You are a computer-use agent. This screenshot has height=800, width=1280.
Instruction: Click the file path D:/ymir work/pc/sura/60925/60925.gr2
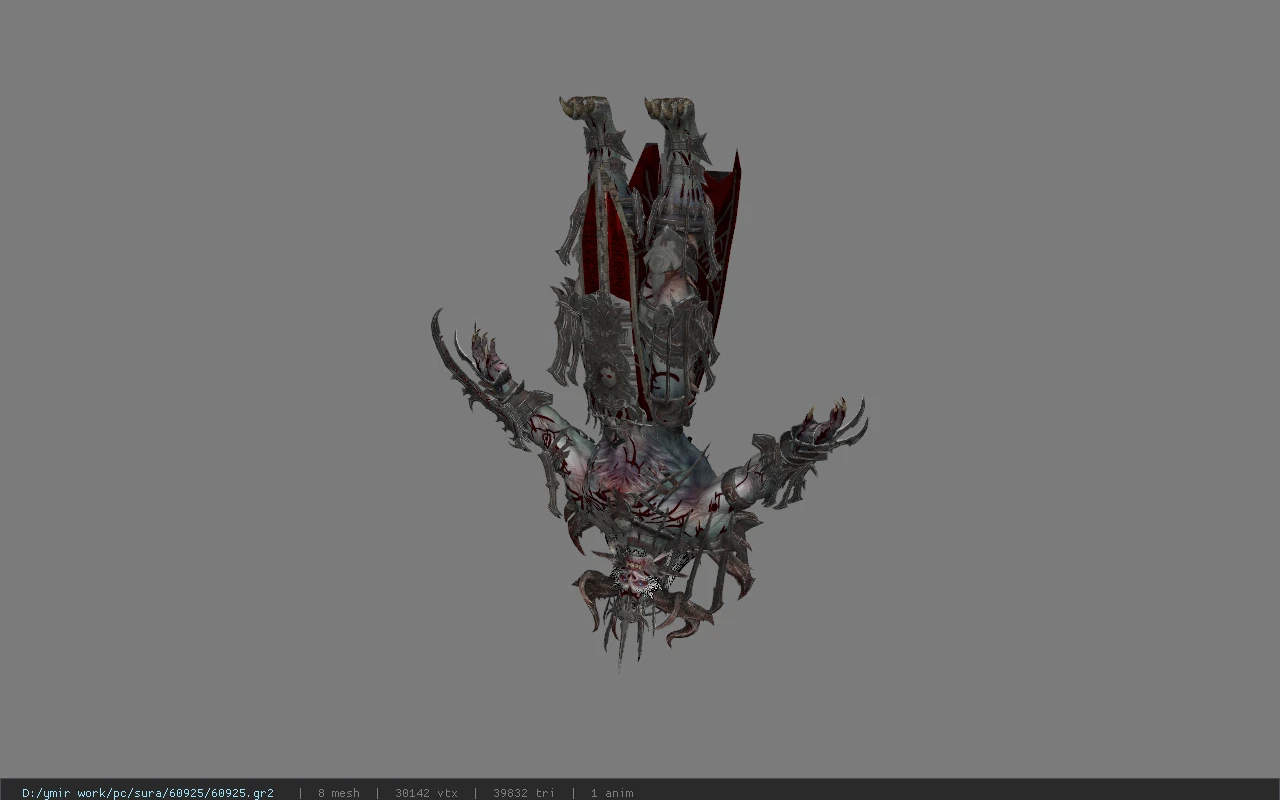point(148,793)
